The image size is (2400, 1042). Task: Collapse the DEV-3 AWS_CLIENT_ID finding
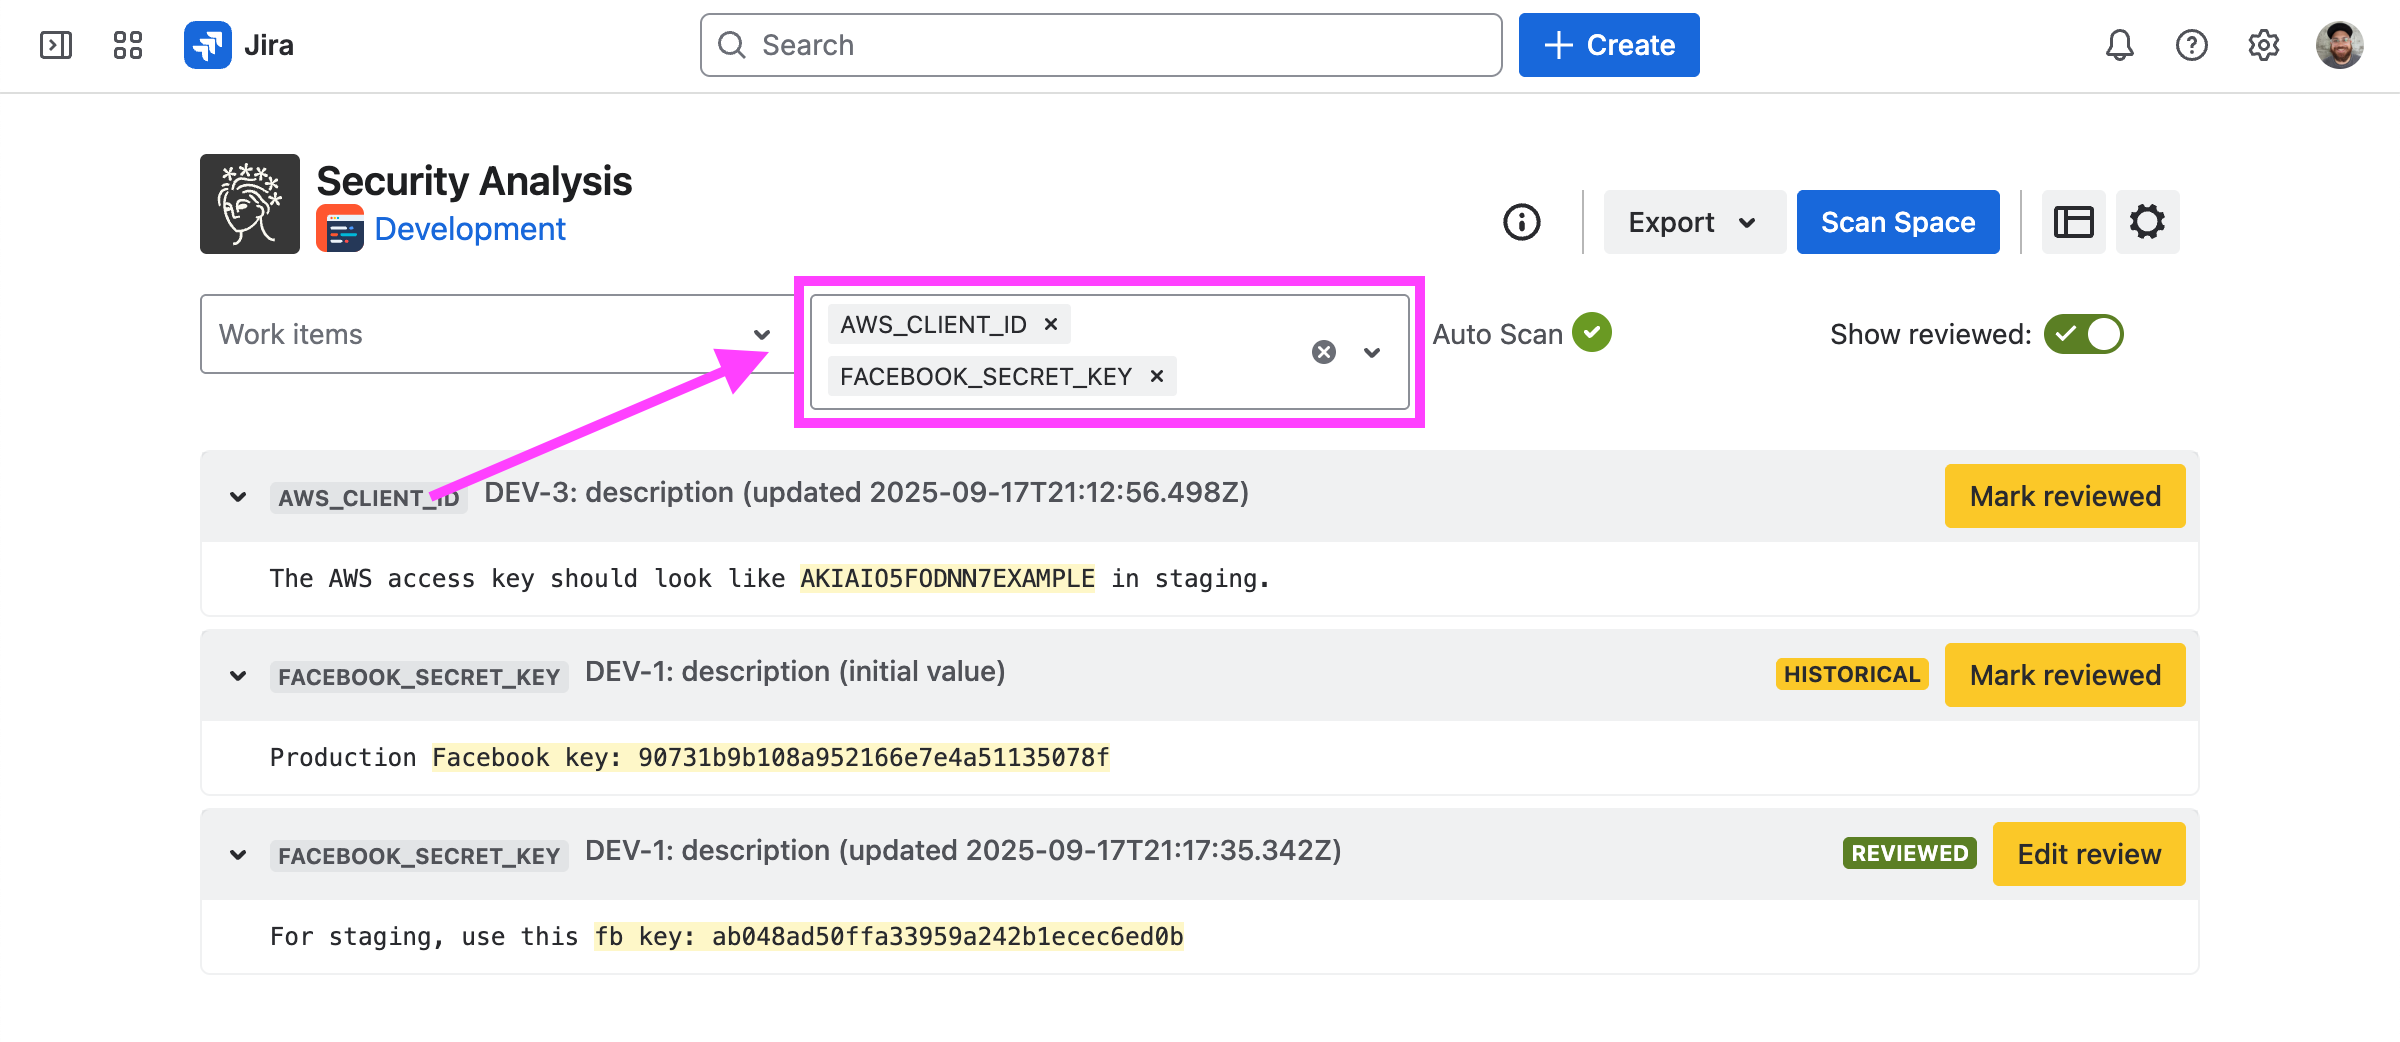(x=238, y=497)
